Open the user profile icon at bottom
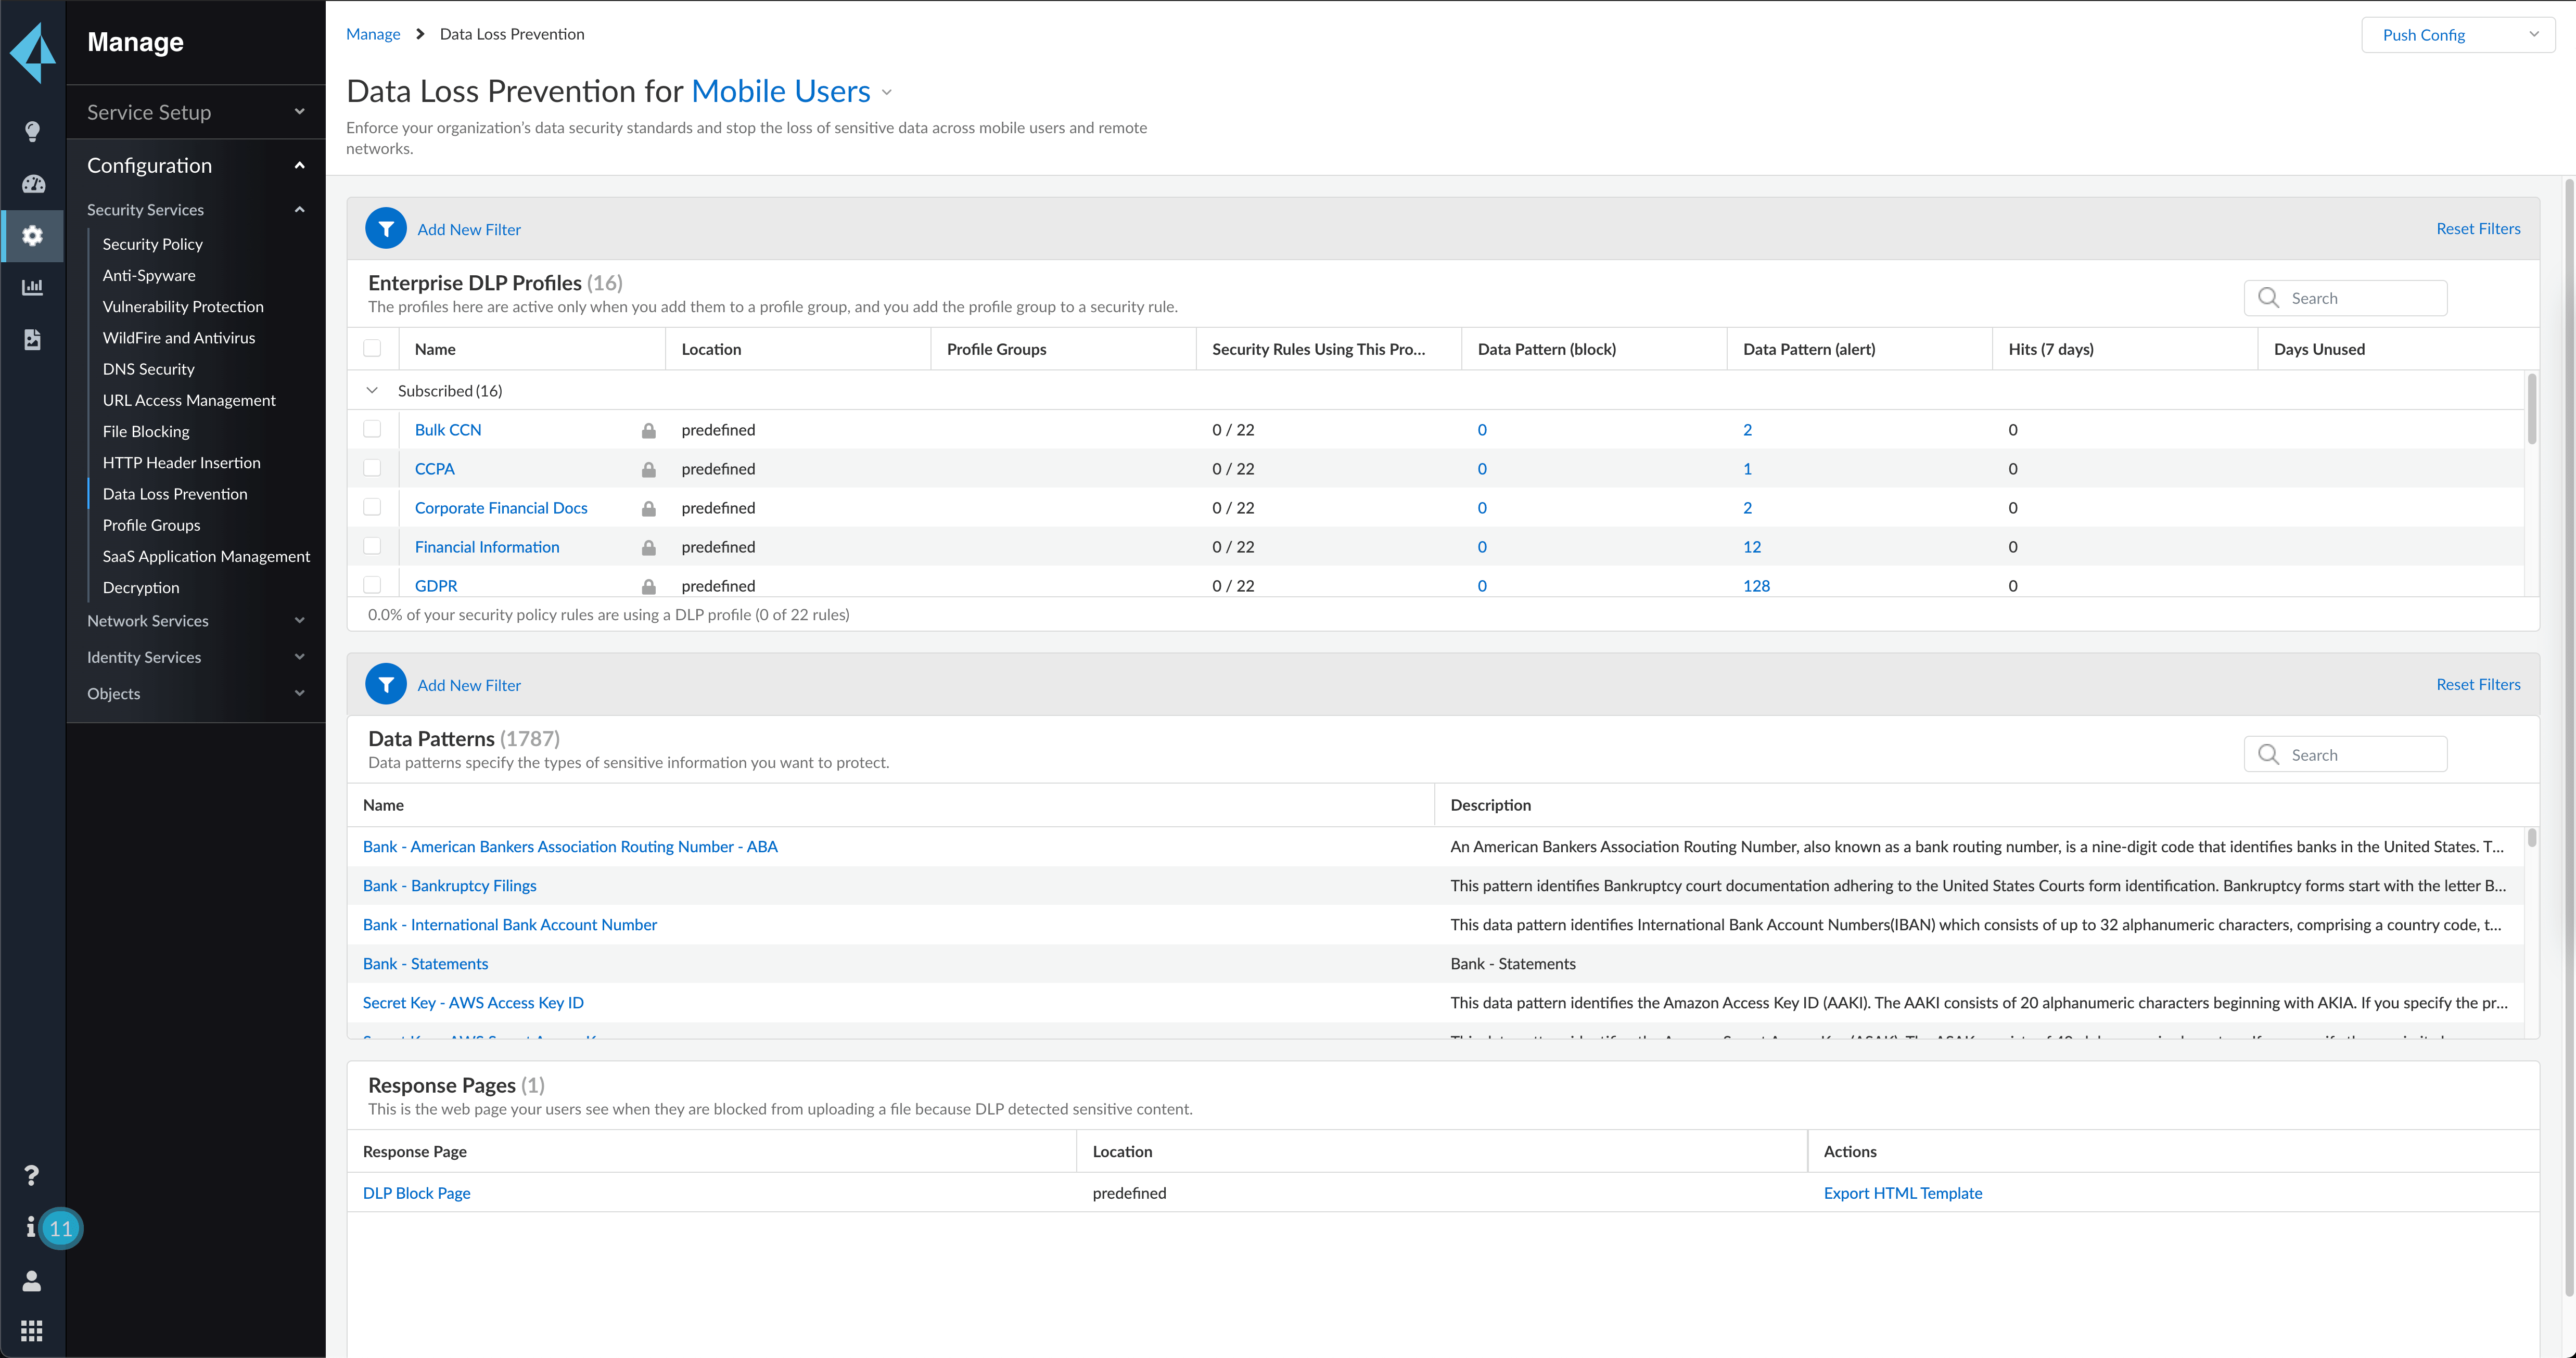 point(31,1280)
